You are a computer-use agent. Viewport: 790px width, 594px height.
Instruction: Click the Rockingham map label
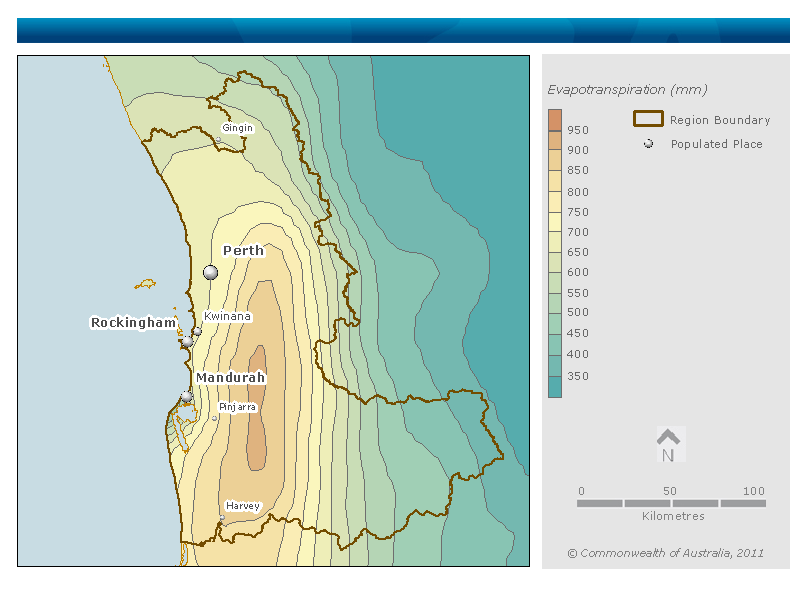[134, 322]
